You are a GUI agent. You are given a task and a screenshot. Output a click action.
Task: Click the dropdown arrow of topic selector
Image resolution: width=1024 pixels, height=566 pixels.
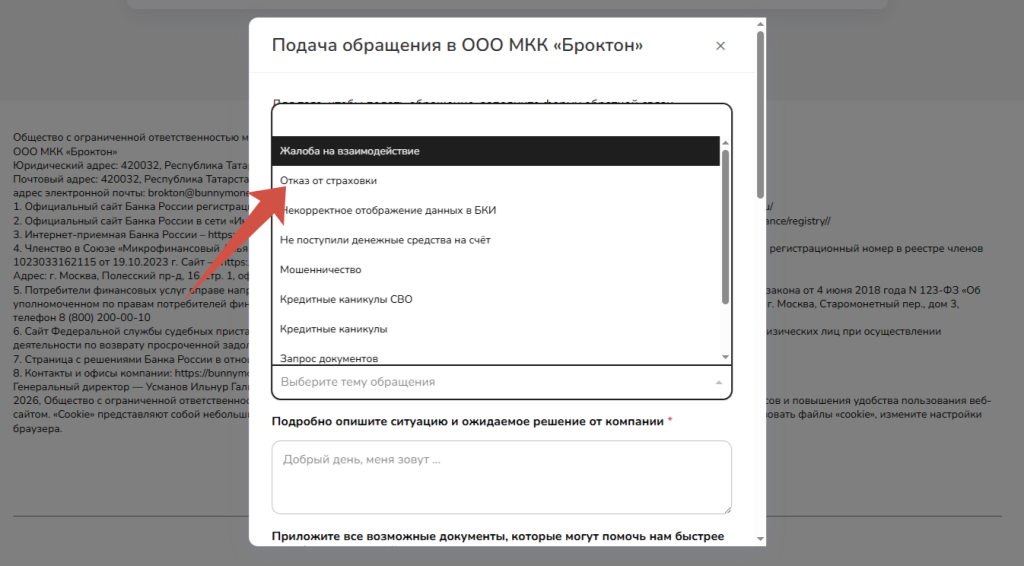pos(718,383)
